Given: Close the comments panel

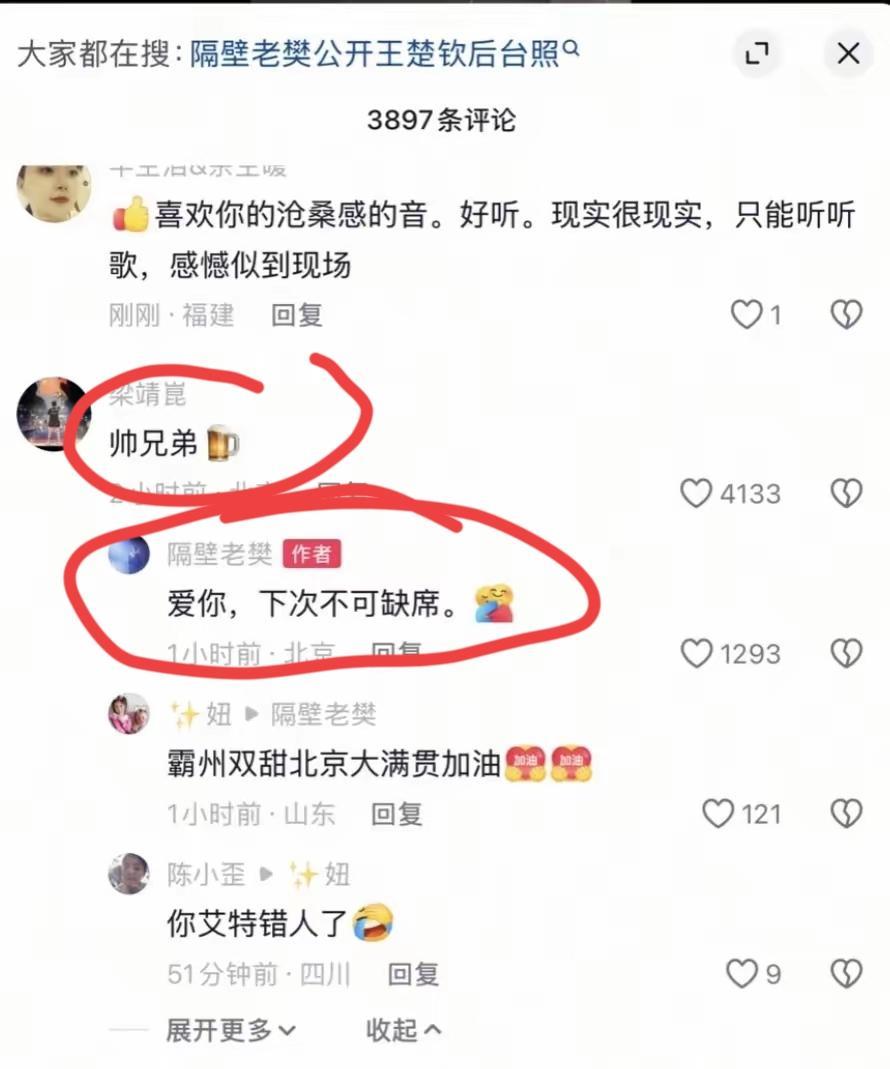Looking at the screenshot, I should (x=848, y=52).
